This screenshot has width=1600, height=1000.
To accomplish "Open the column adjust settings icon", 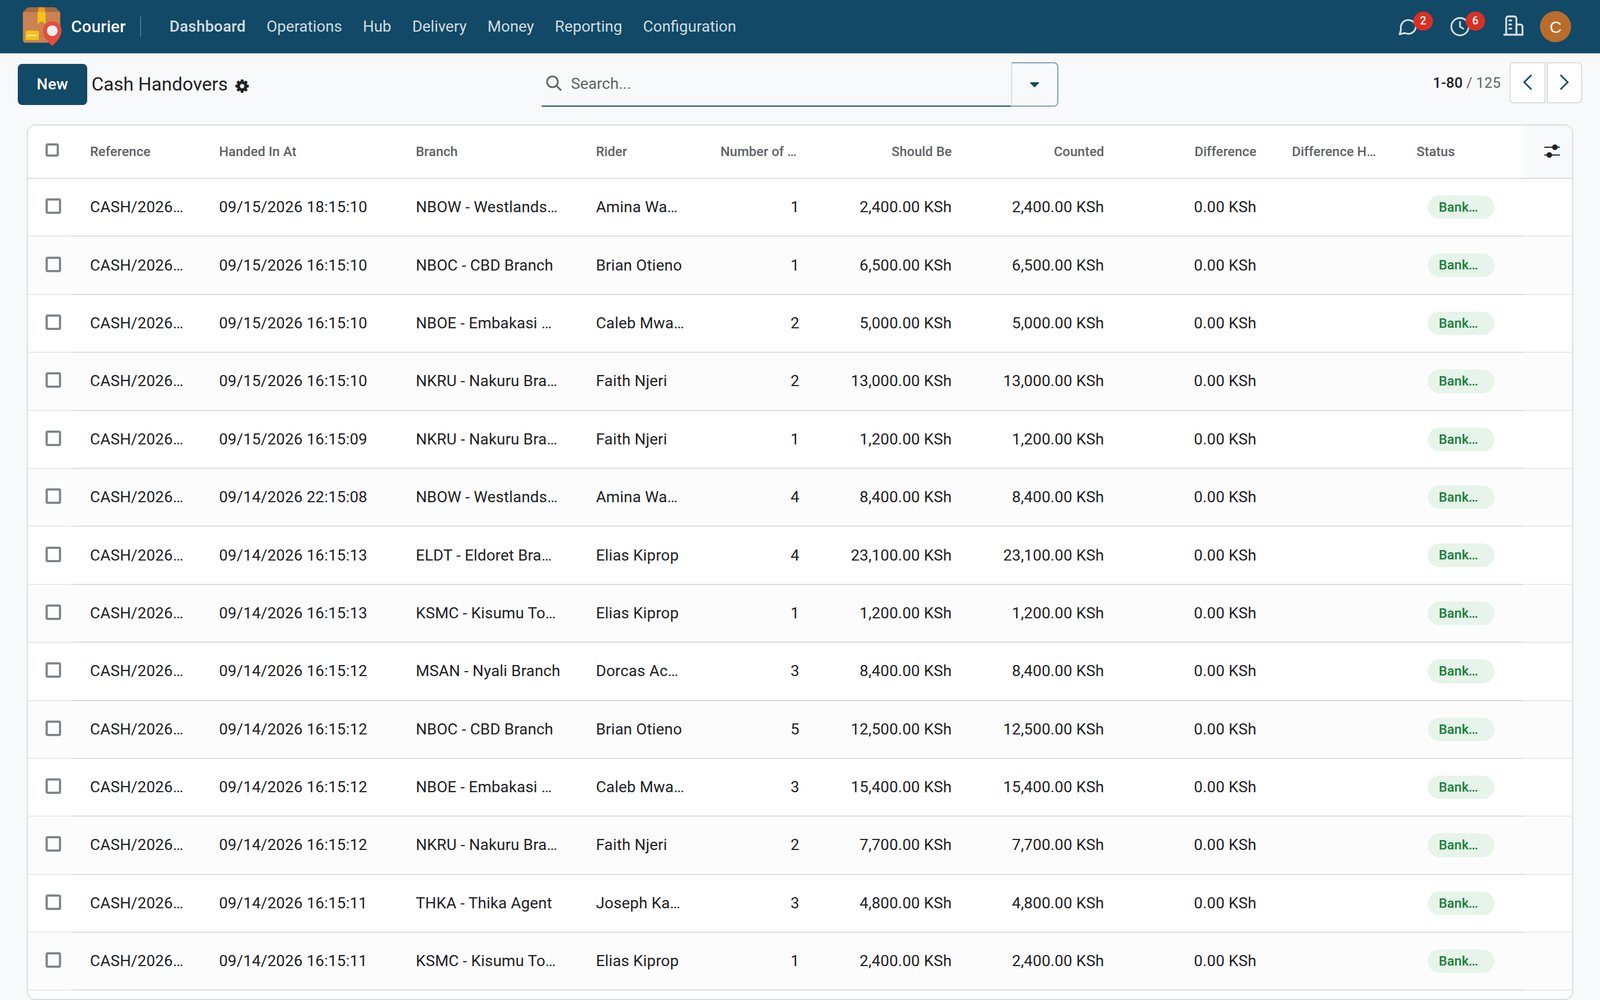I will click(1551, 151).
